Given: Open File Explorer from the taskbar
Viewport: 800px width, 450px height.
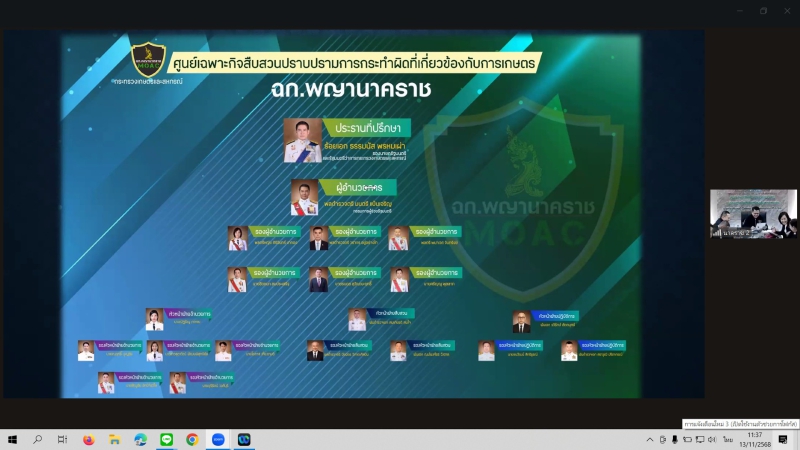Looking at the screenshot, I should coord(114,439).
